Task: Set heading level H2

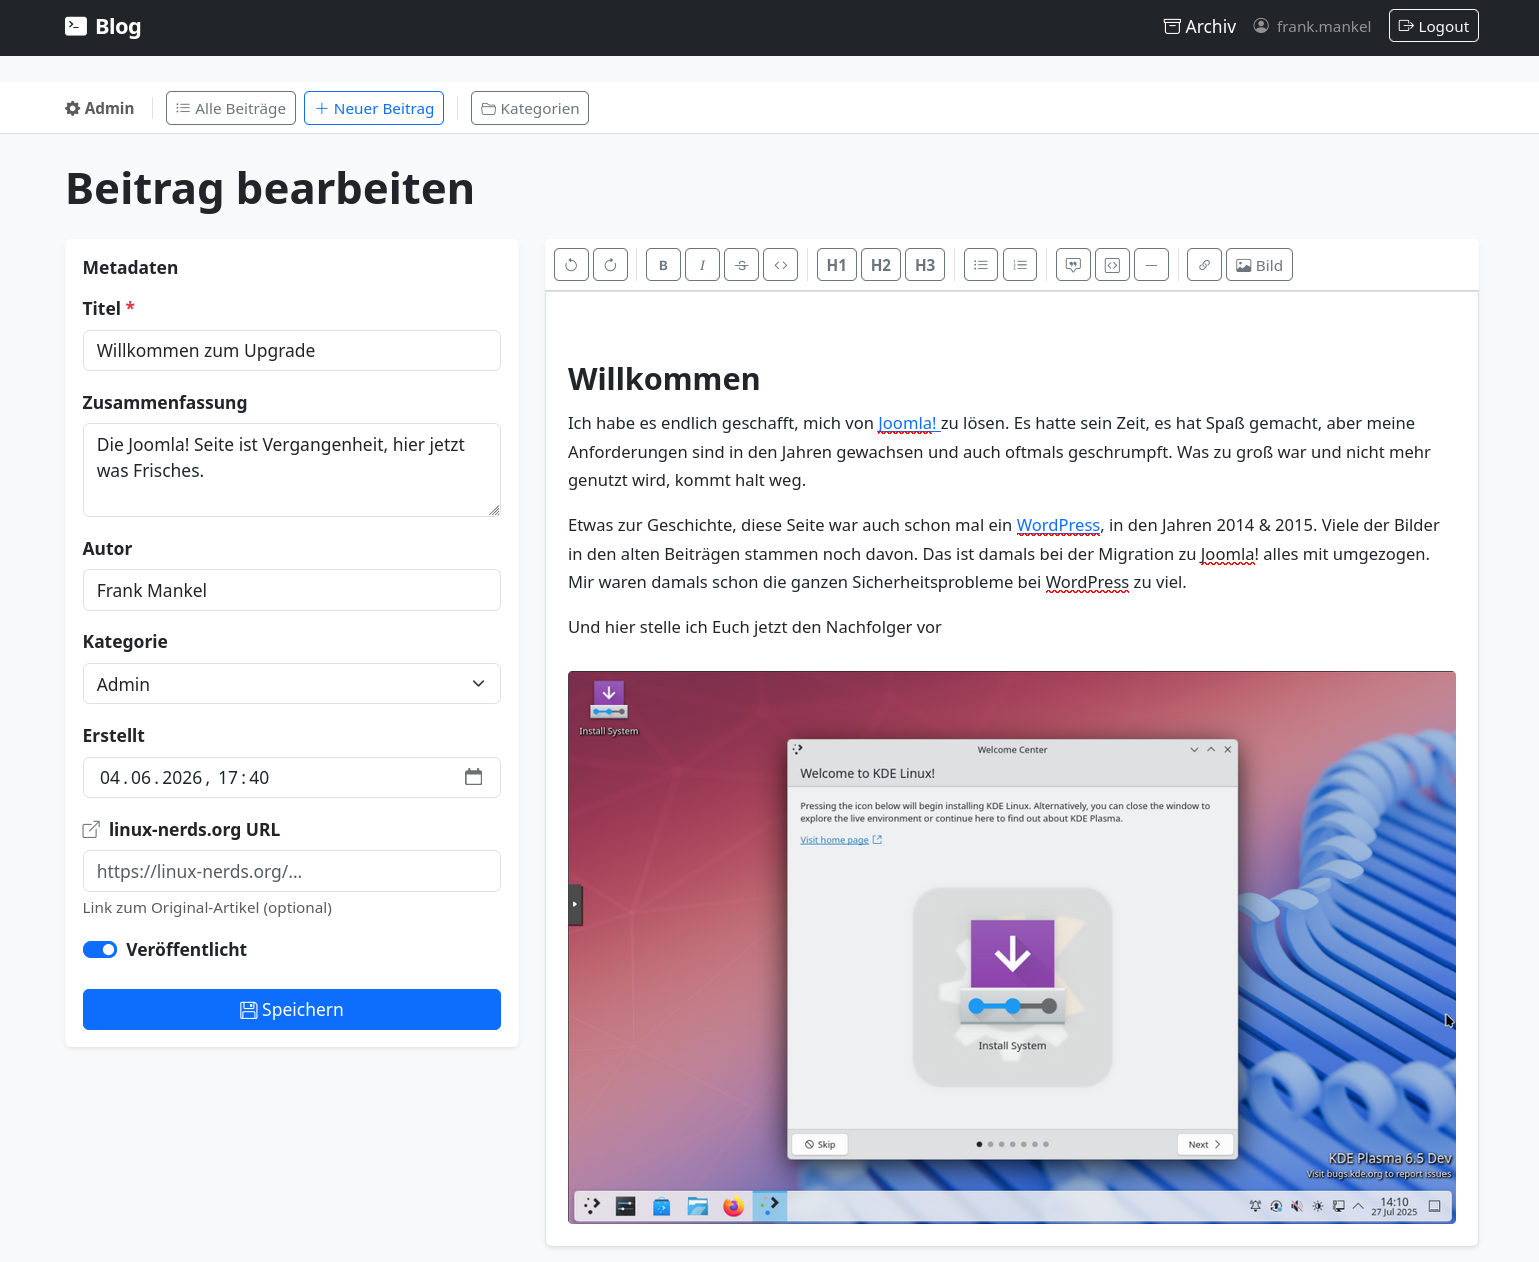Action: [x=881, y=265]
